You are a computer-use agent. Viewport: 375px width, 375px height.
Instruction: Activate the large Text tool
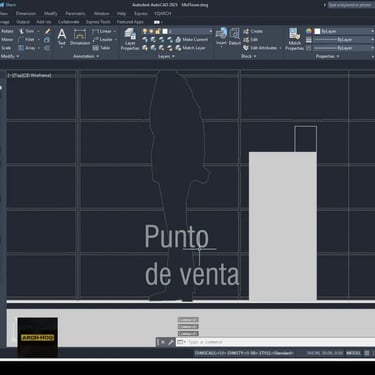62,37
